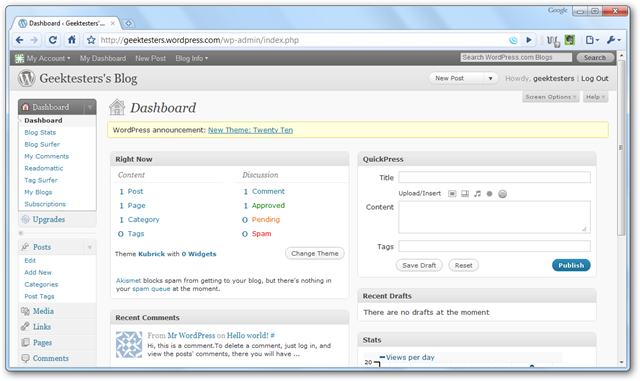
Task: Reload the page with the refresh icon
Action: (53, 40)
